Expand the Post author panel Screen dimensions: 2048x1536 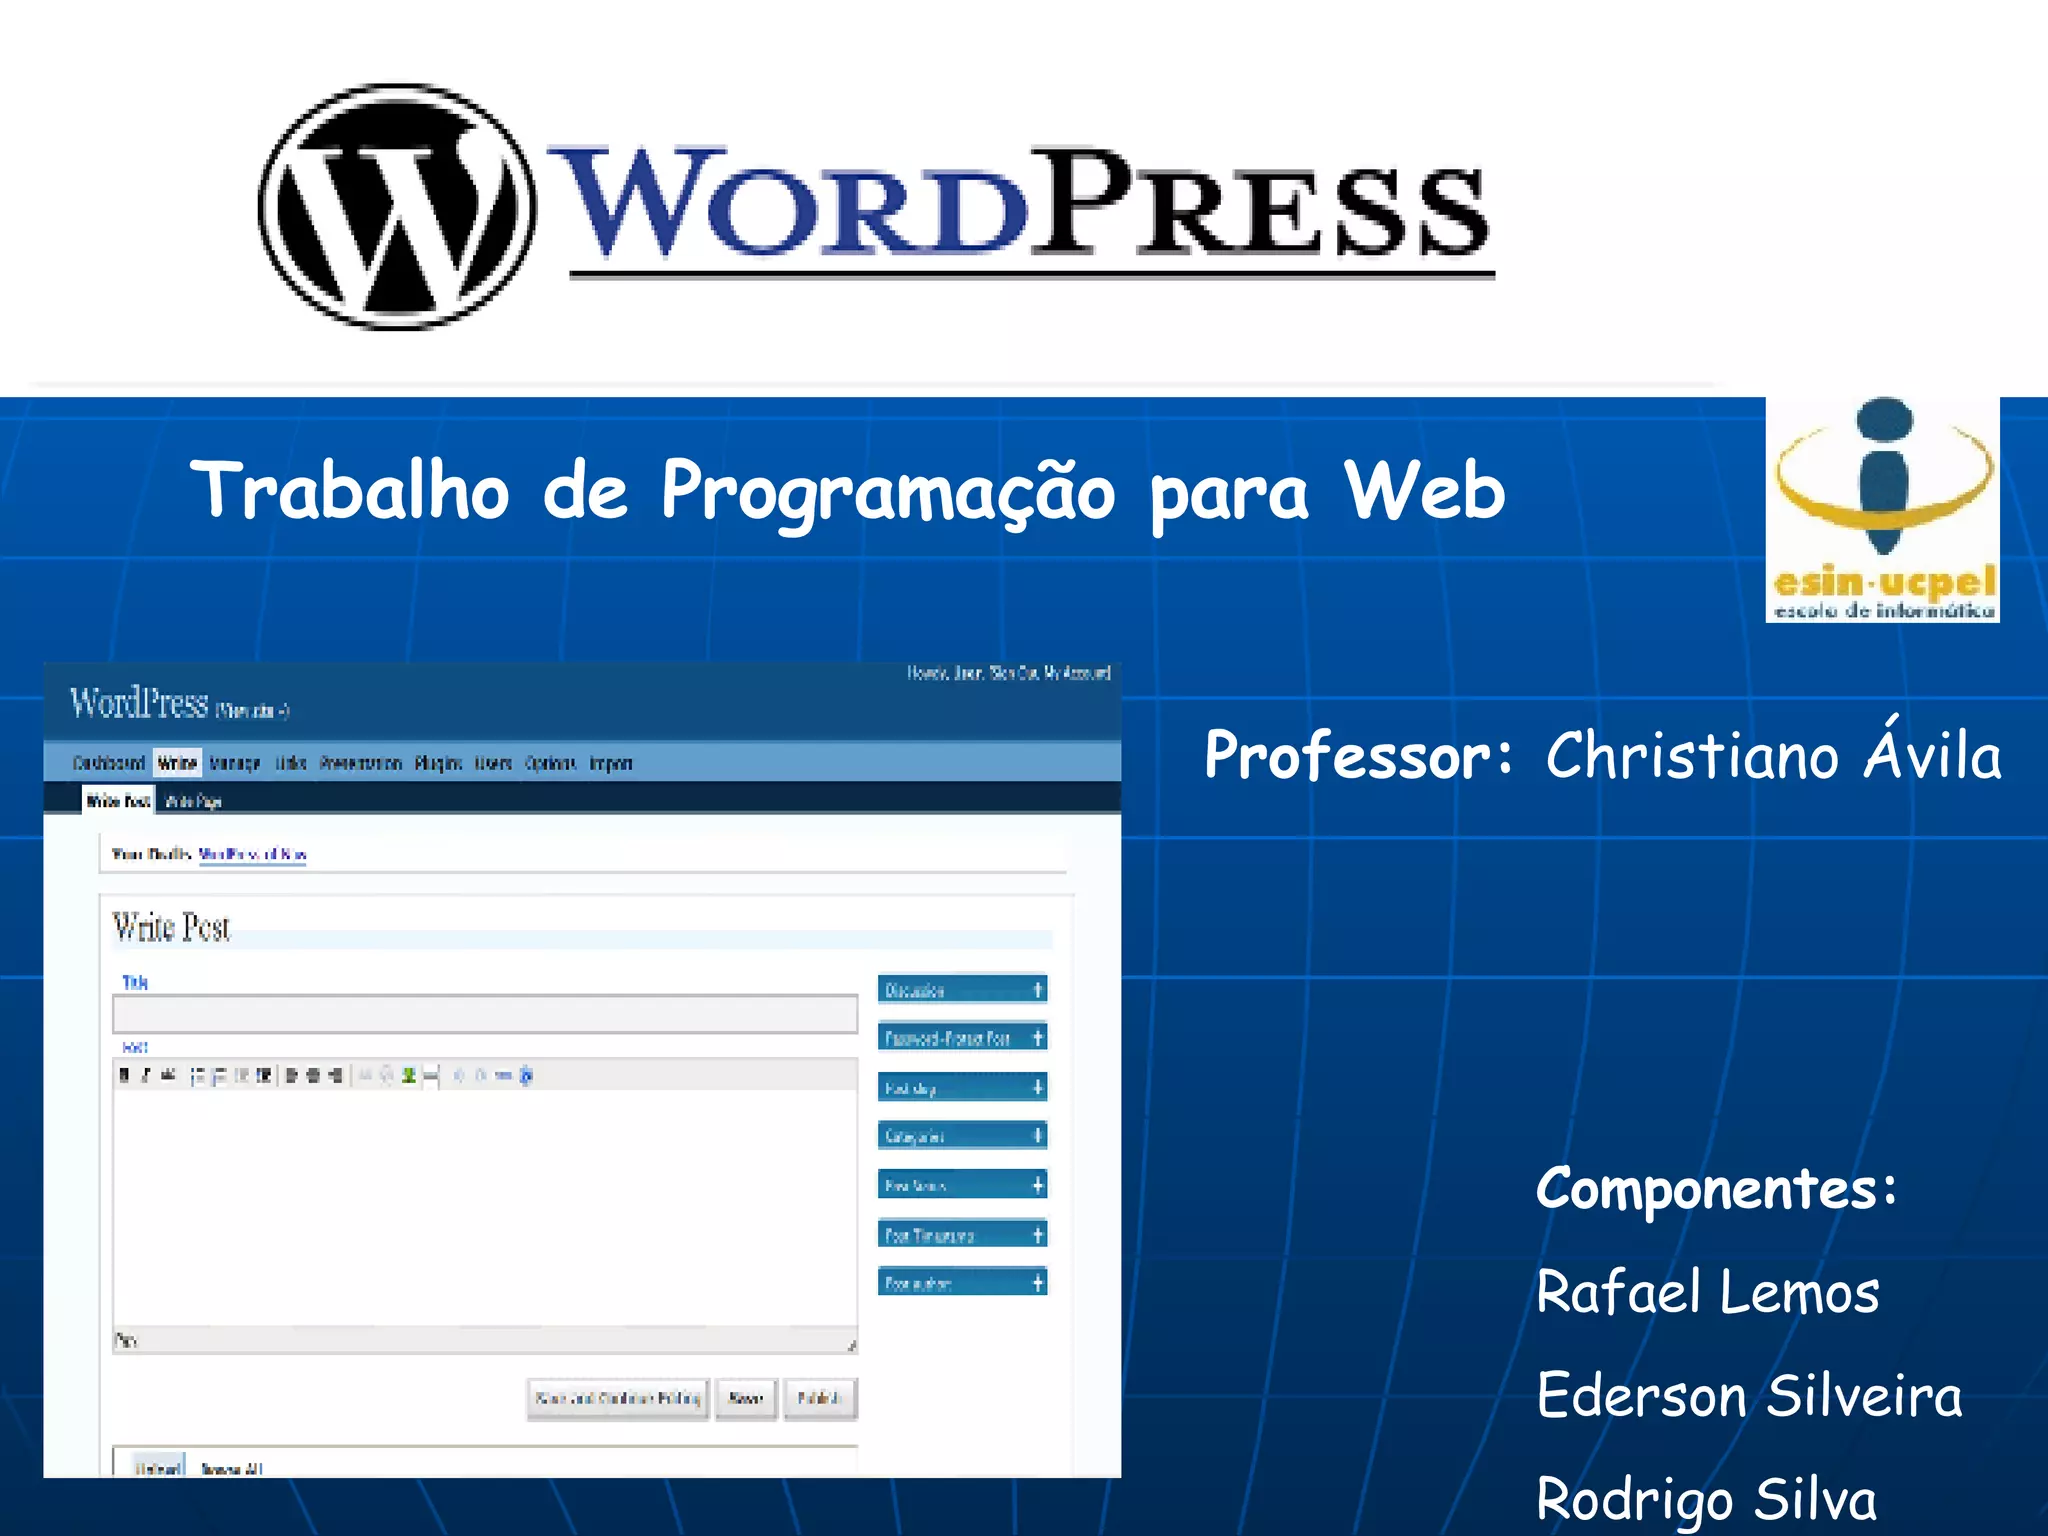[x=1037, y=1283]
